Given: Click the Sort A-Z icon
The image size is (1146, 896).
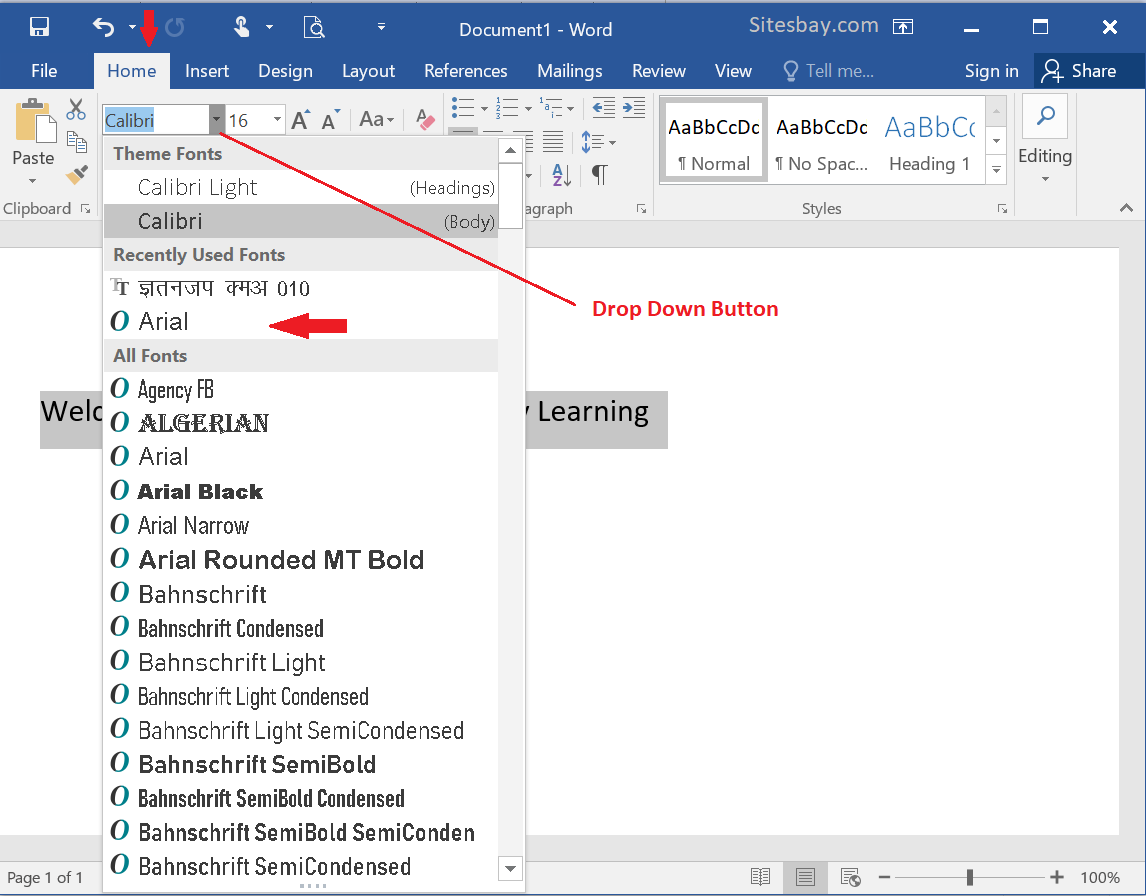Looking at the screenshot, I should click(x=561, y=175).
